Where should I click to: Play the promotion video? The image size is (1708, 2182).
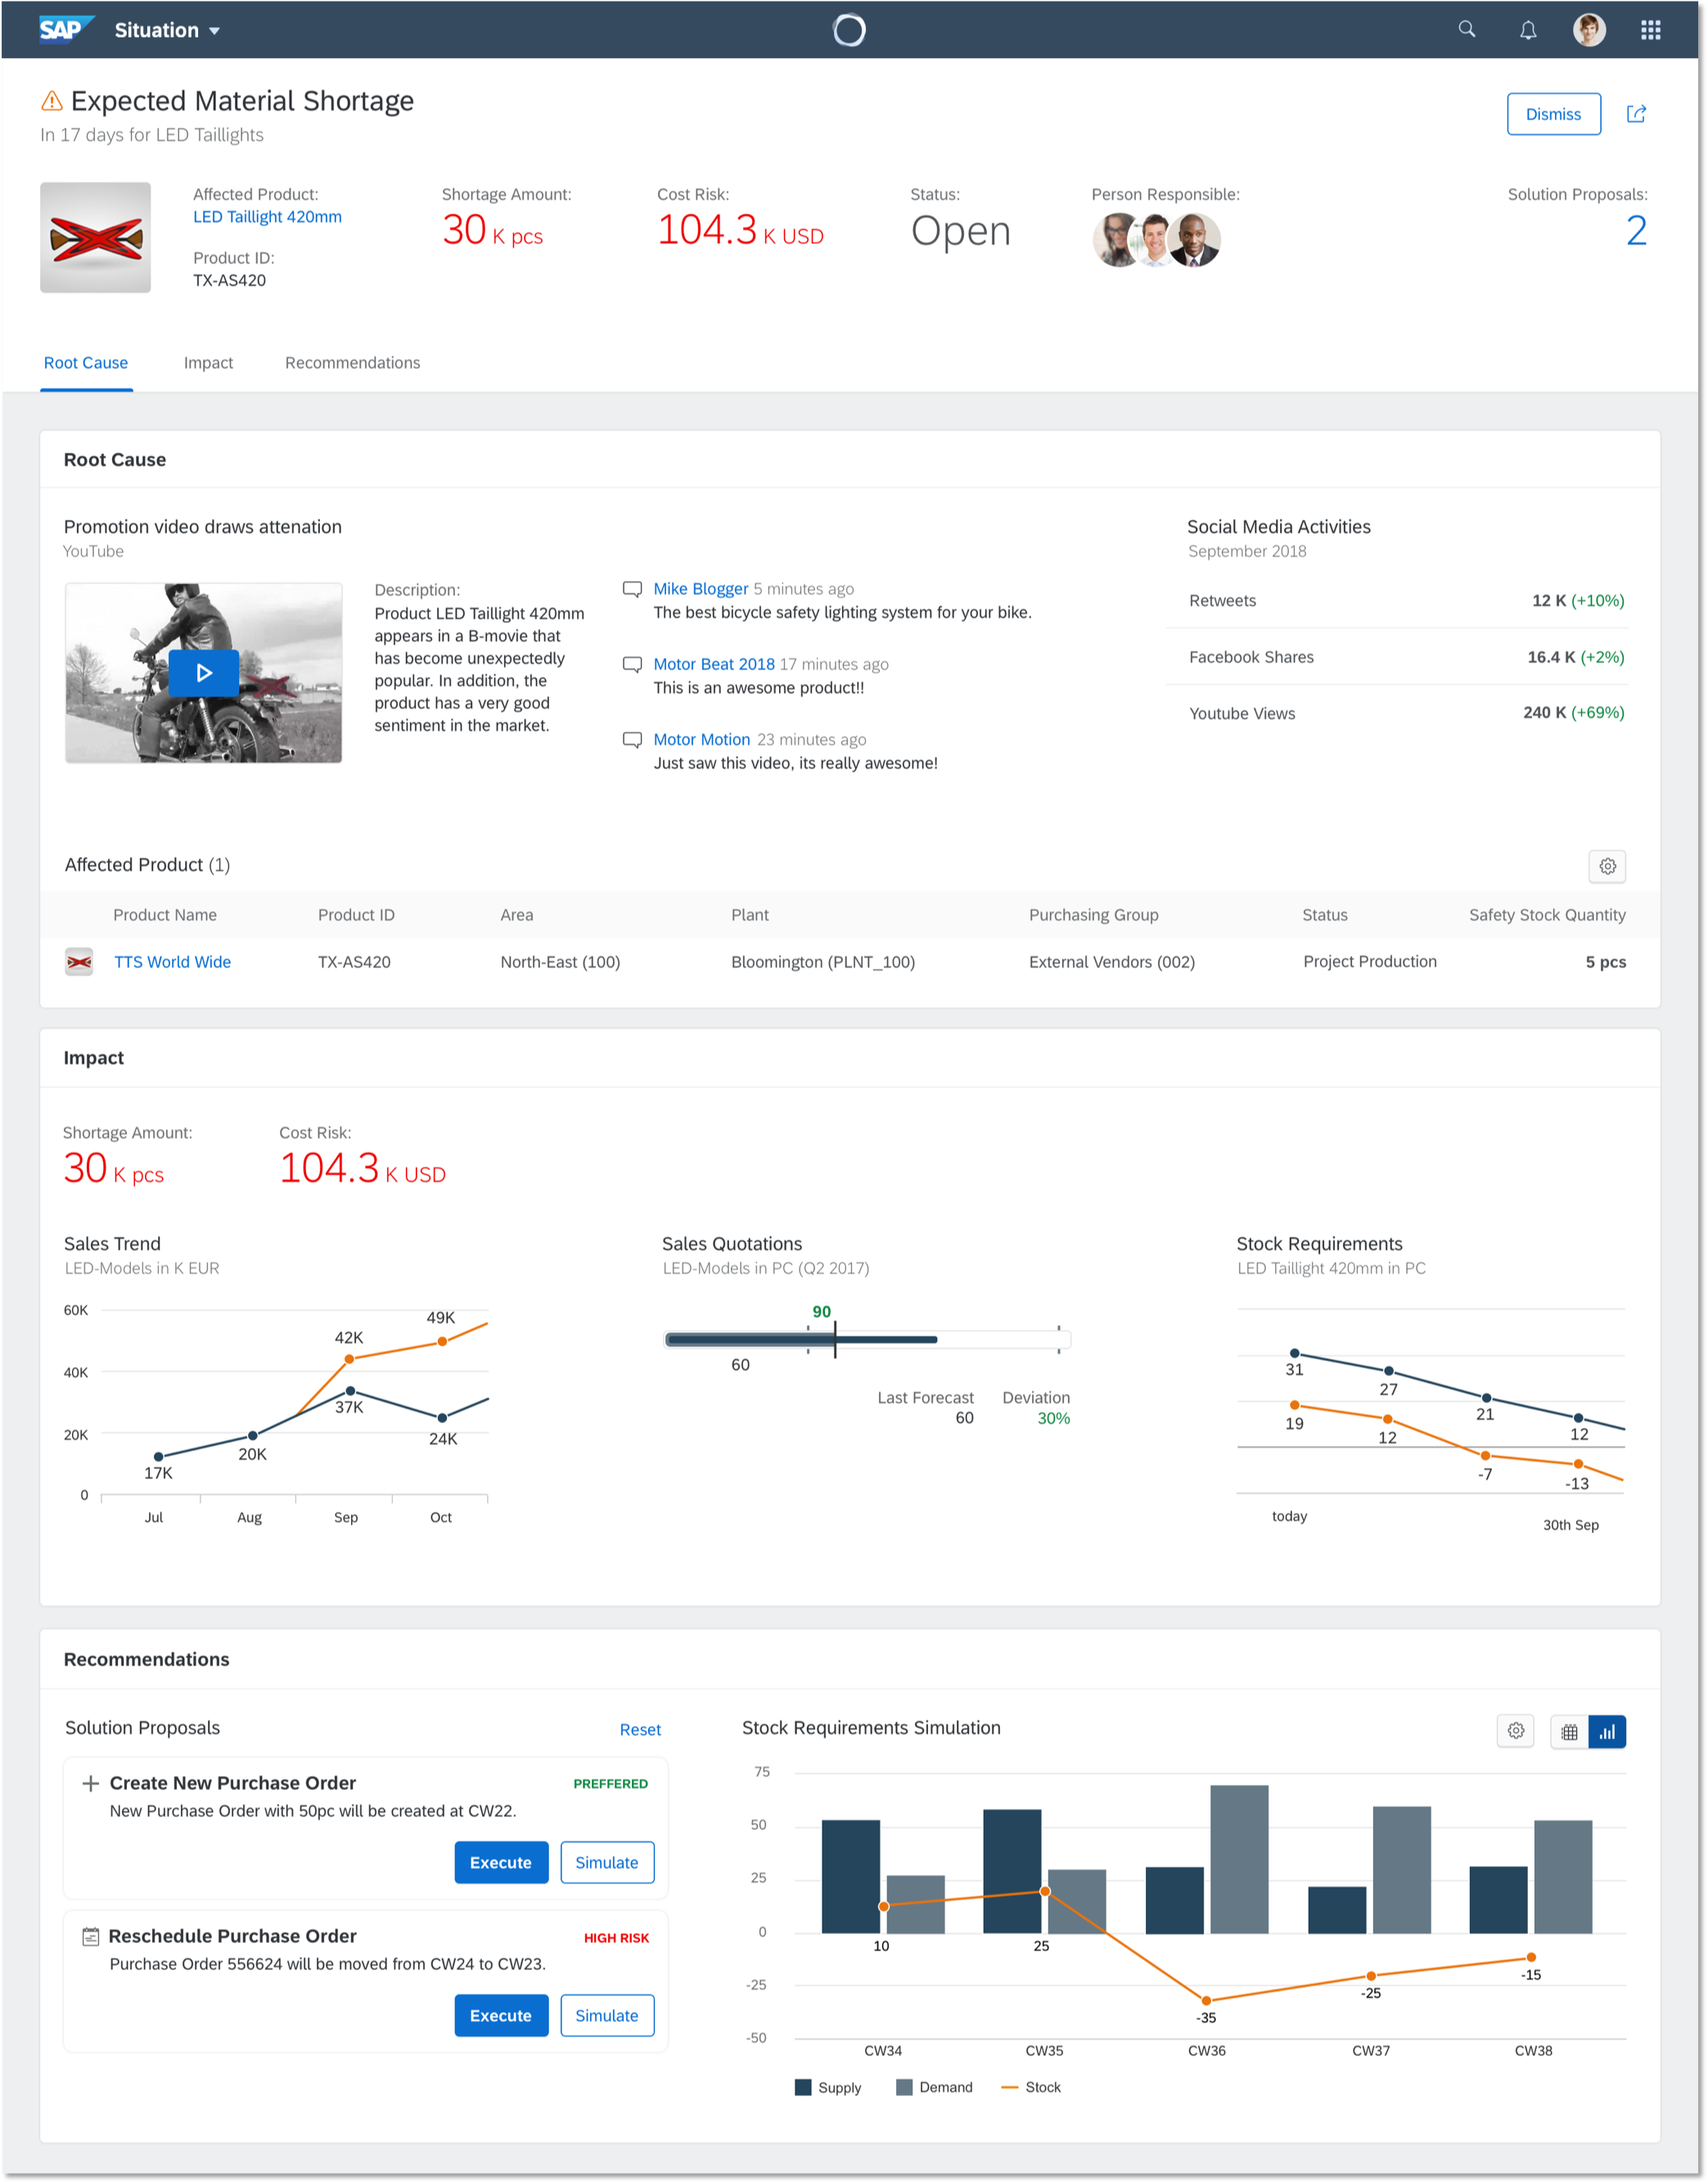tap(204, 673)
